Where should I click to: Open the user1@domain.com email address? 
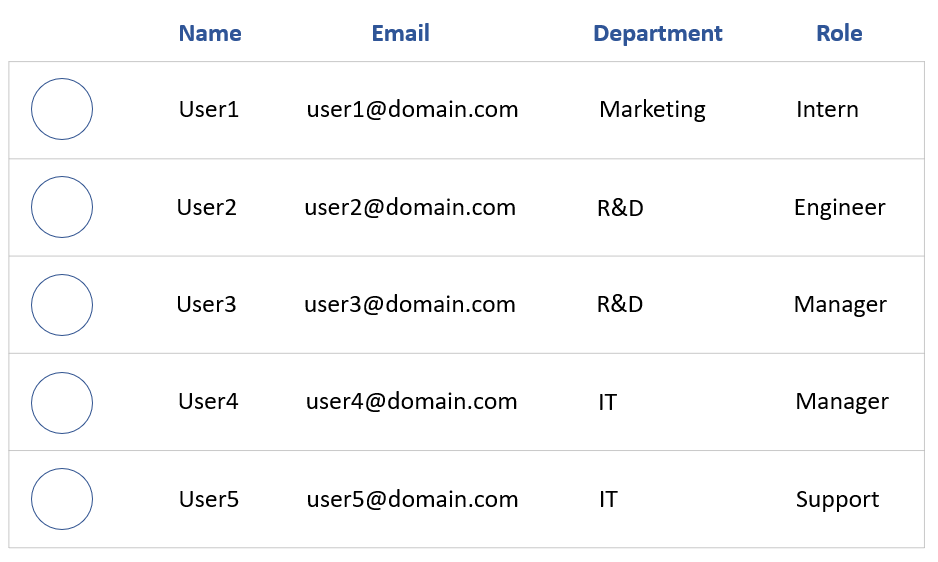point(412,109)
